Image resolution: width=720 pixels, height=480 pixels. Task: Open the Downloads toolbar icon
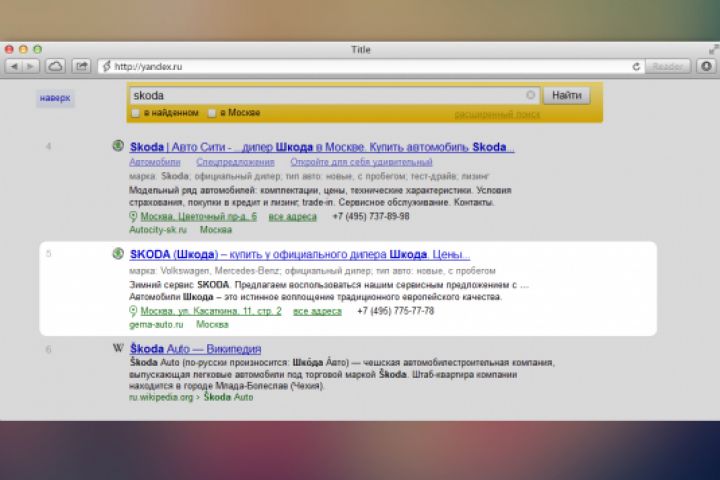tap(707, 66)
